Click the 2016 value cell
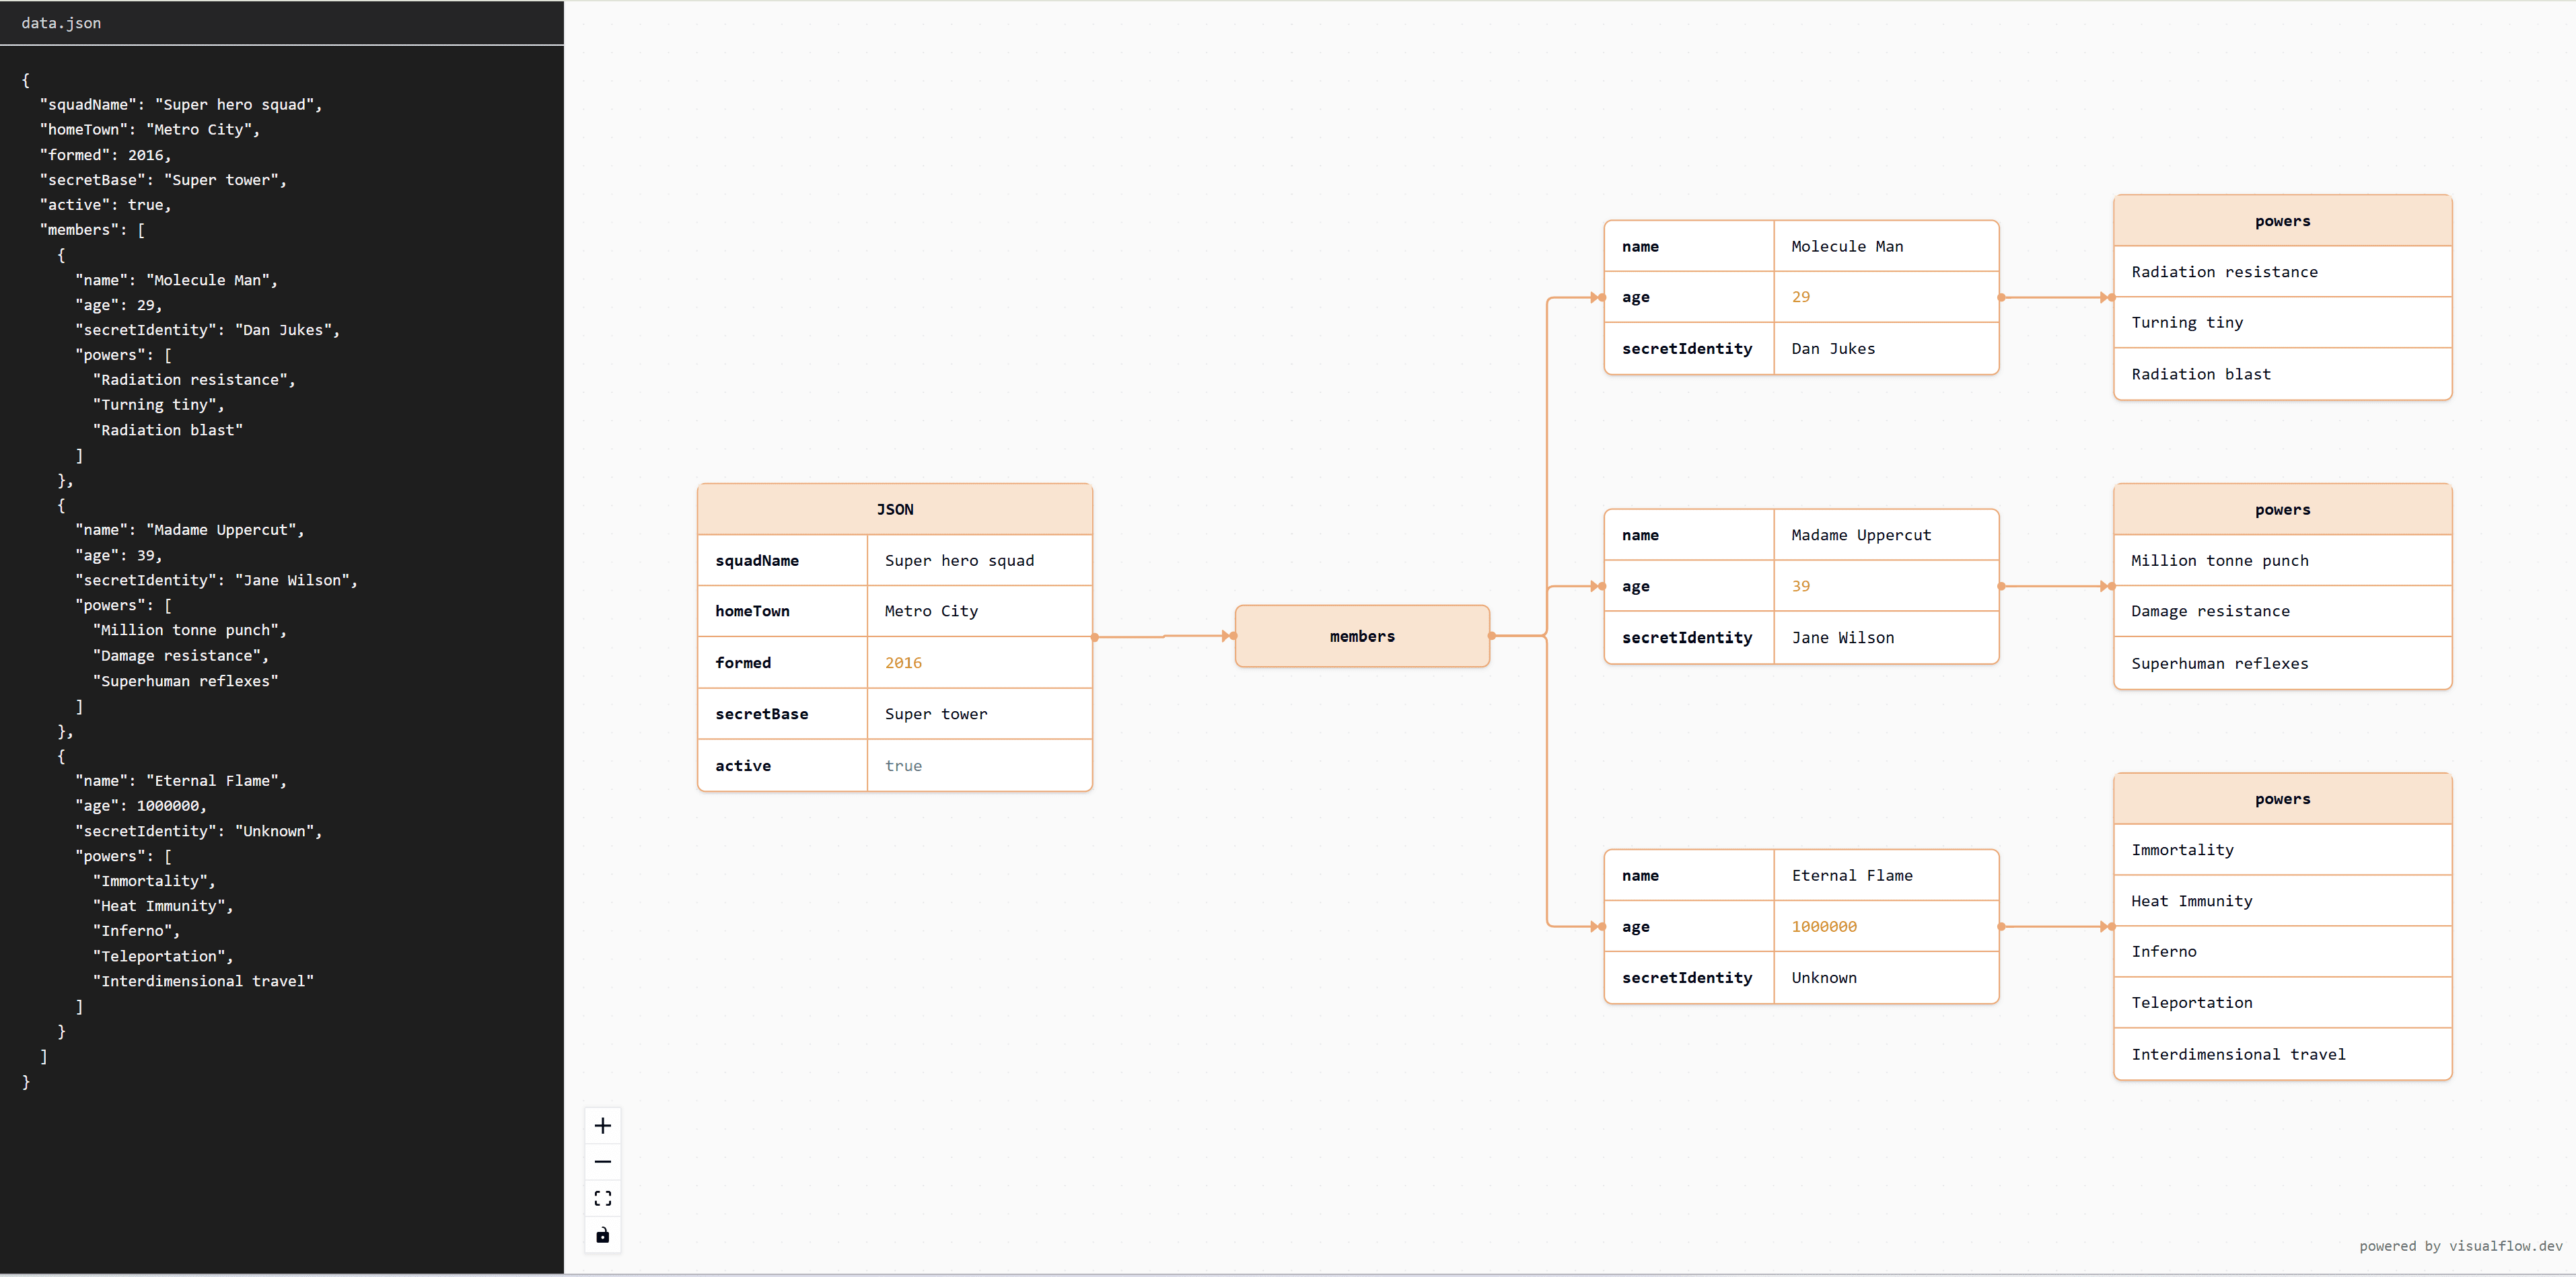 pyautogui.click(x=979, y=663)
